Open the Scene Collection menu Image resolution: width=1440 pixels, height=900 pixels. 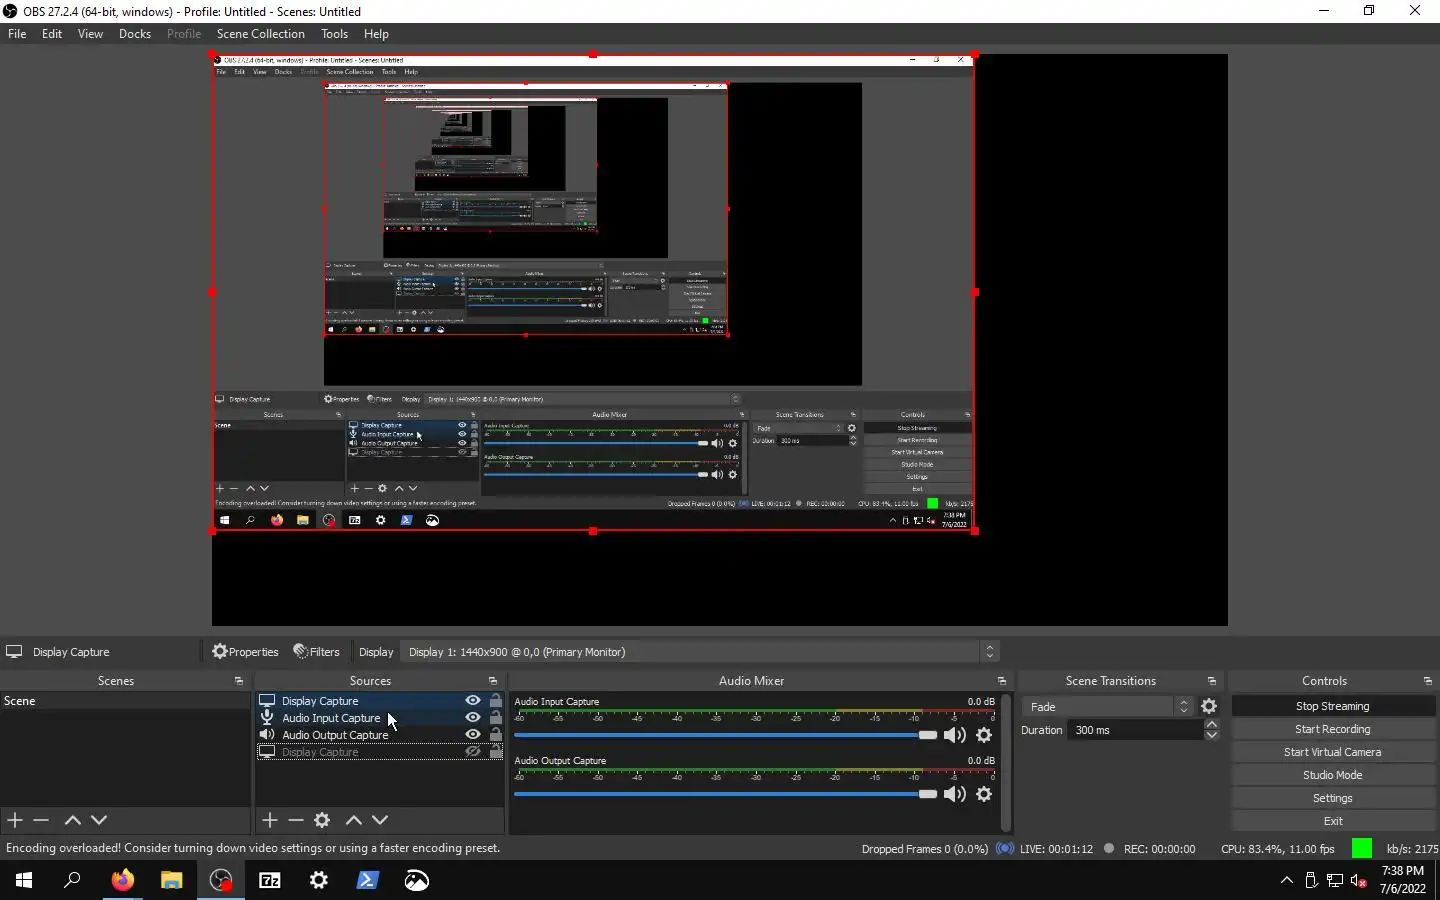point(260,34)
